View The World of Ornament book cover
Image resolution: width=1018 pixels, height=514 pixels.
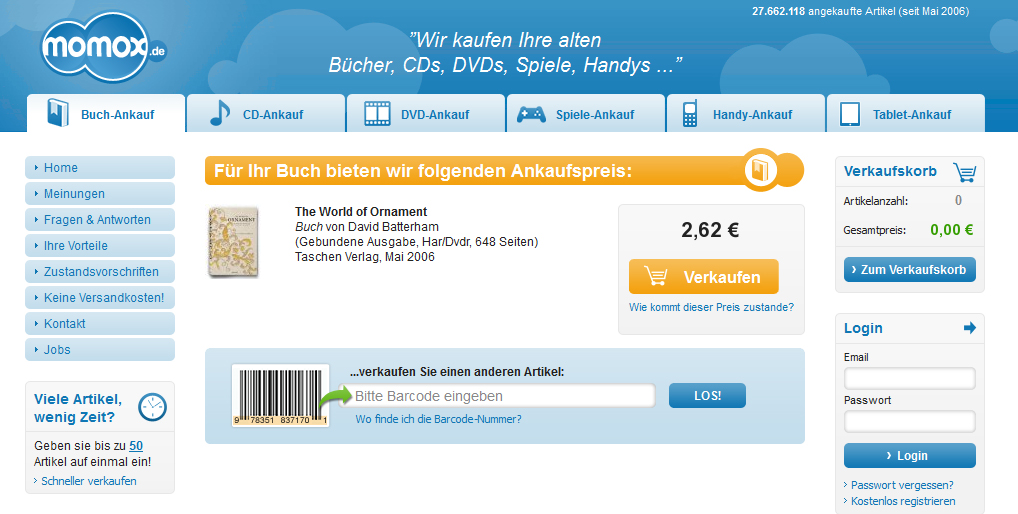click(233, 242)
